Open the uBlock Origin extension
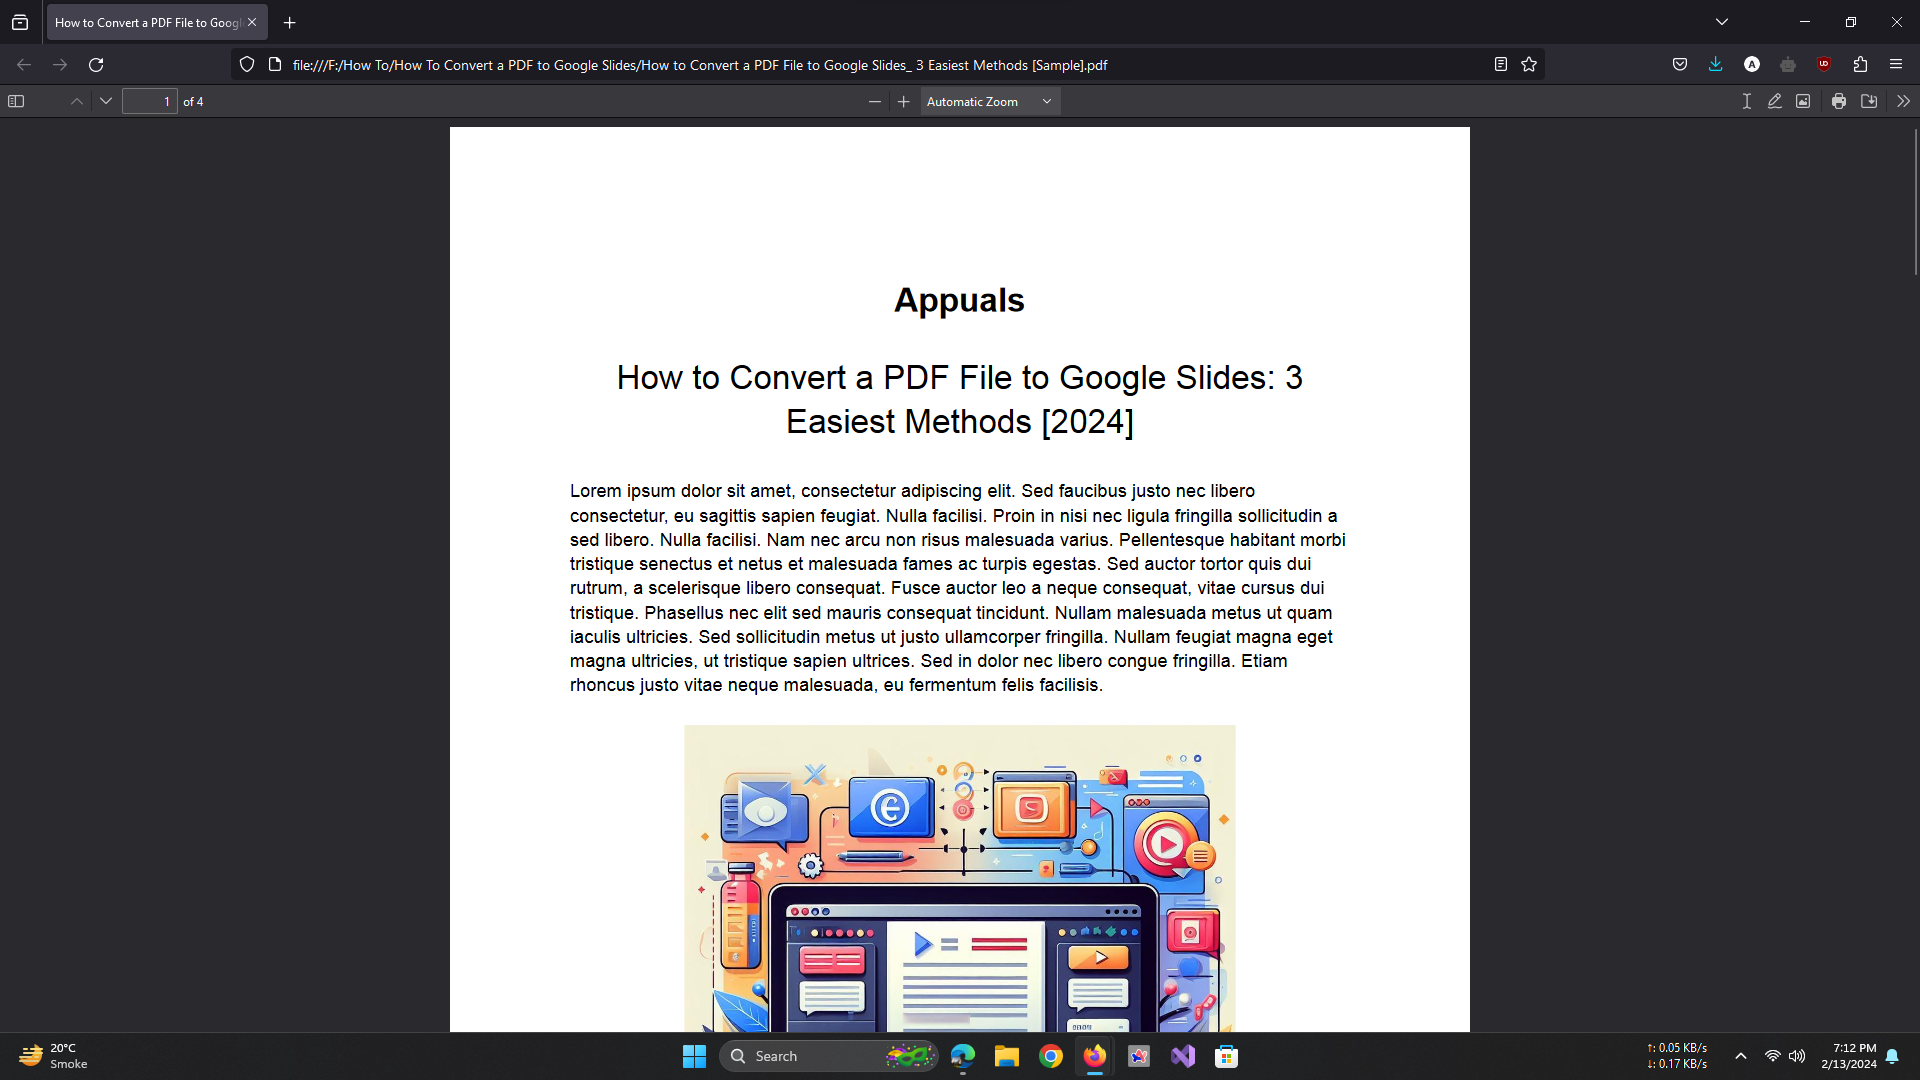This screenshot has width=1920, height=1080. click(x=1824, y=64)
